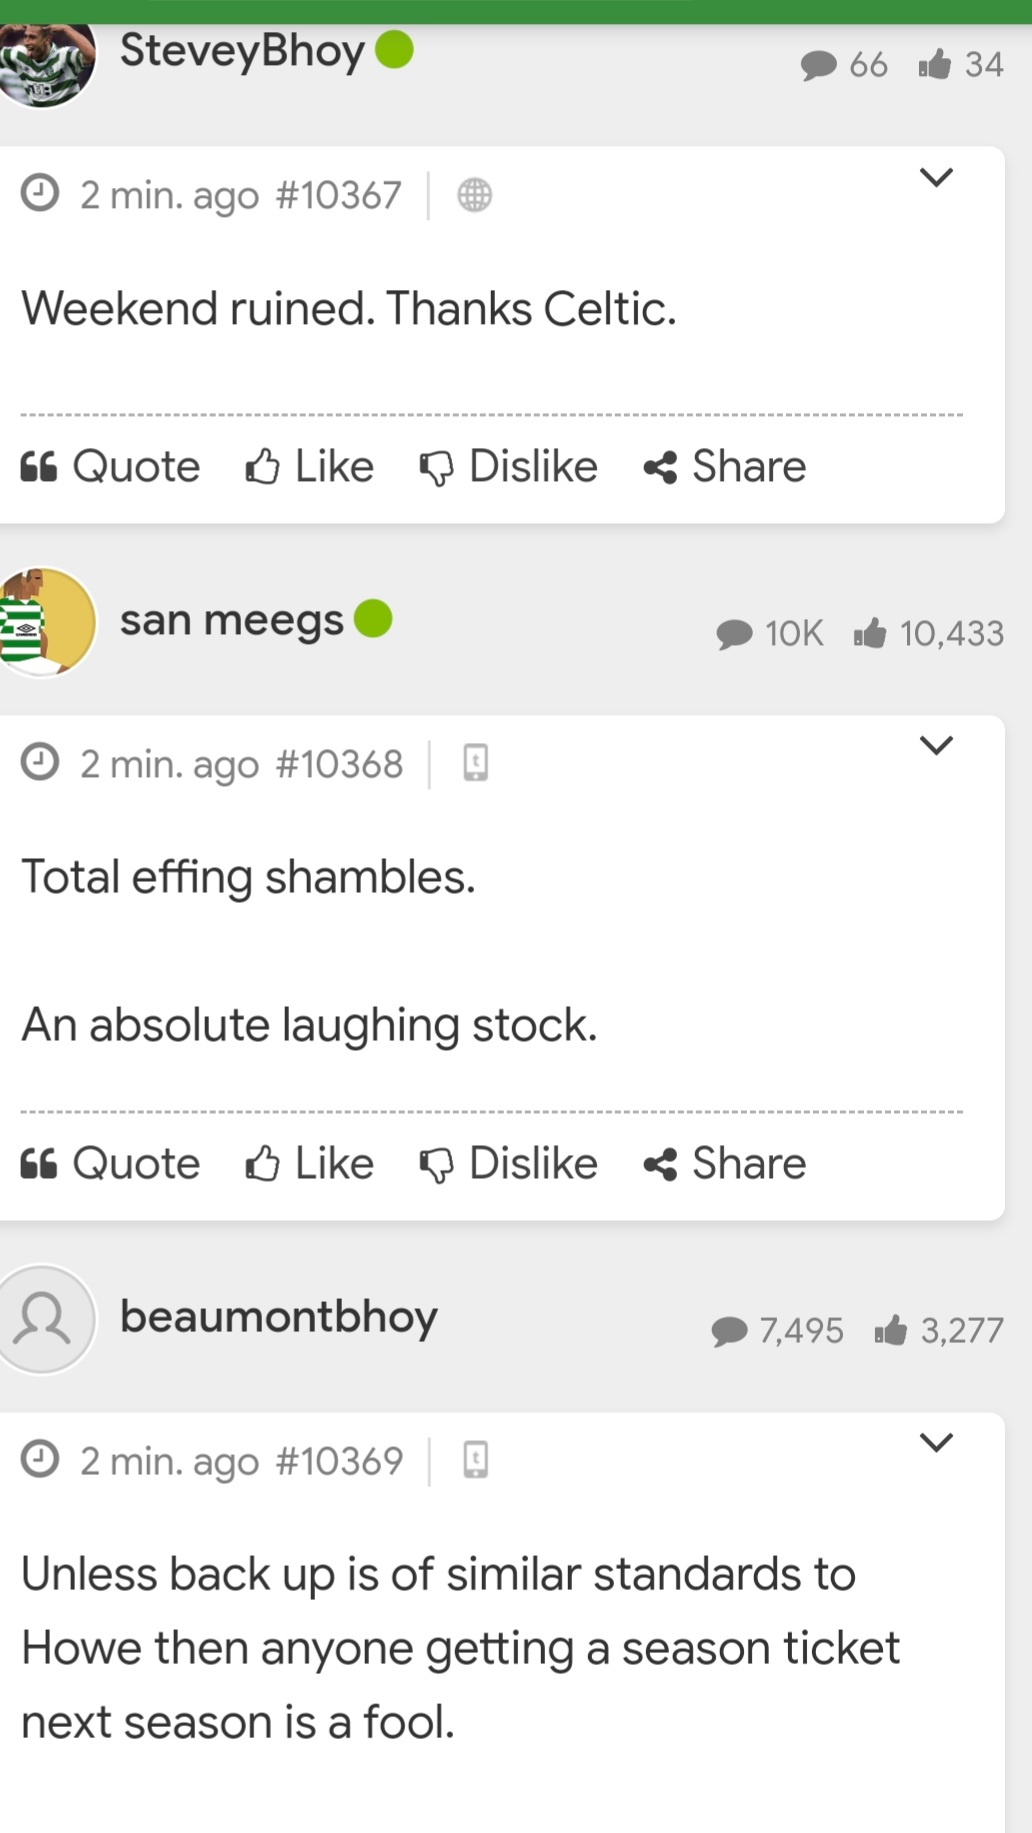Dislike the "Weekend ruined" post

coord(509,467)
